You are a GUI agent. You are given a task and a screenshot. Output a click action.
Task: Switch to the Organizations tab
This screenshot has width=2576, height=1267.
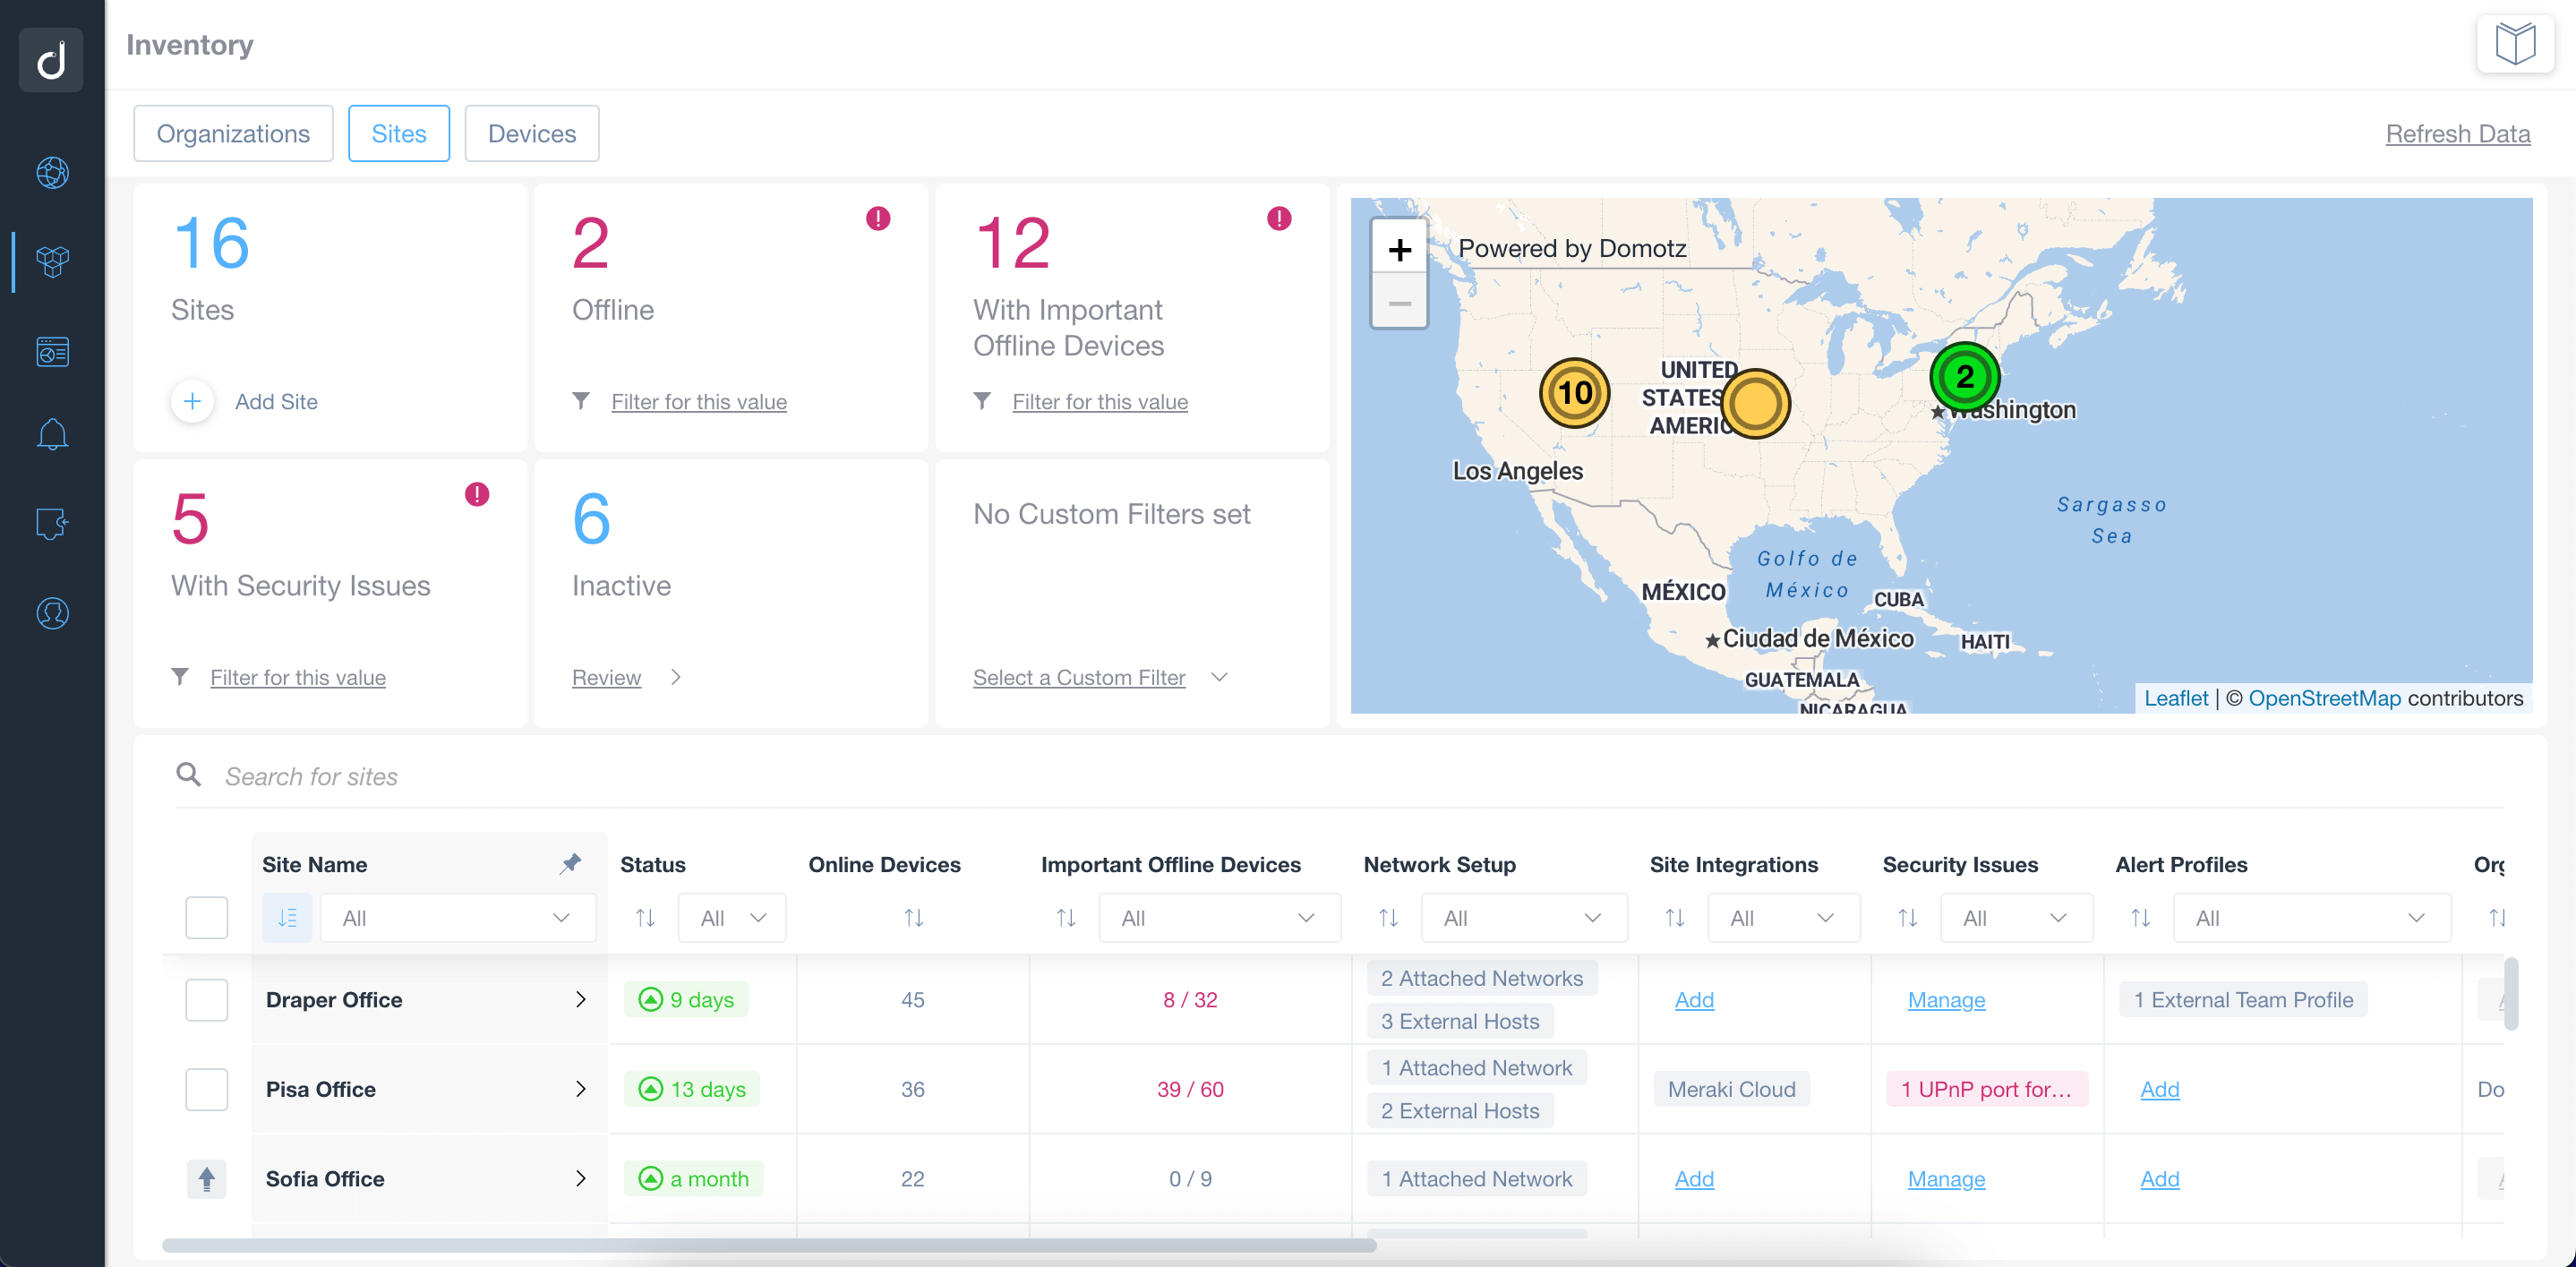(233, 133)
